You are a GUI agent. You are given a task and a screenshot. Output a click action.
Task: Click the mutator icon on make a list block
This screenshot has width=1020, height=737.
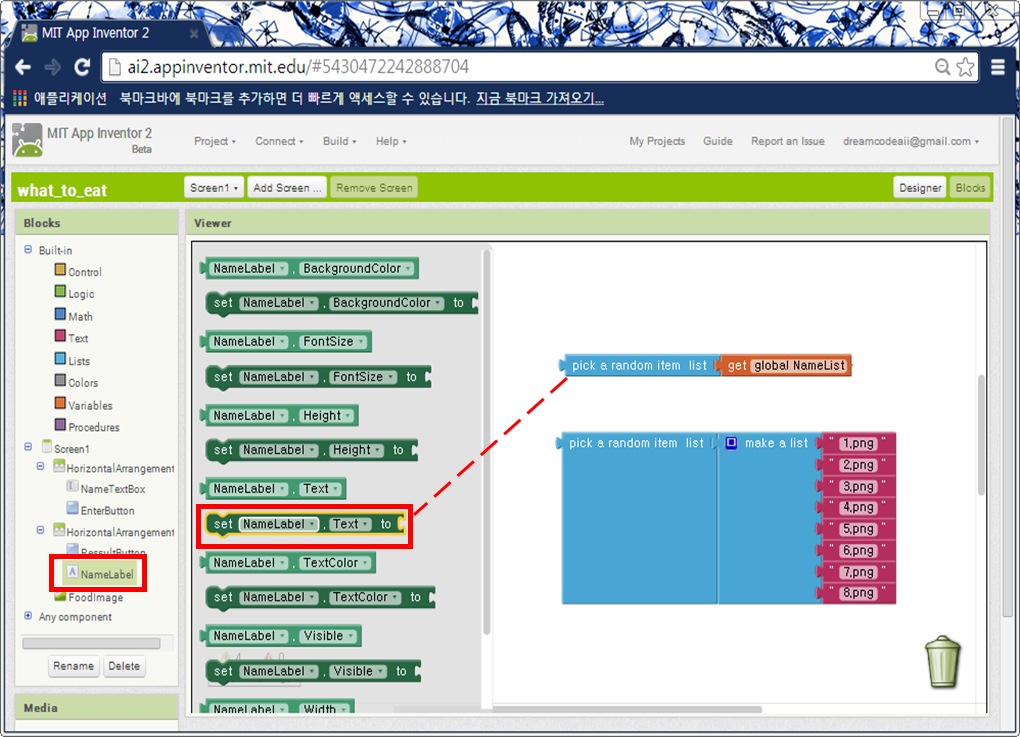click(731, 443)
